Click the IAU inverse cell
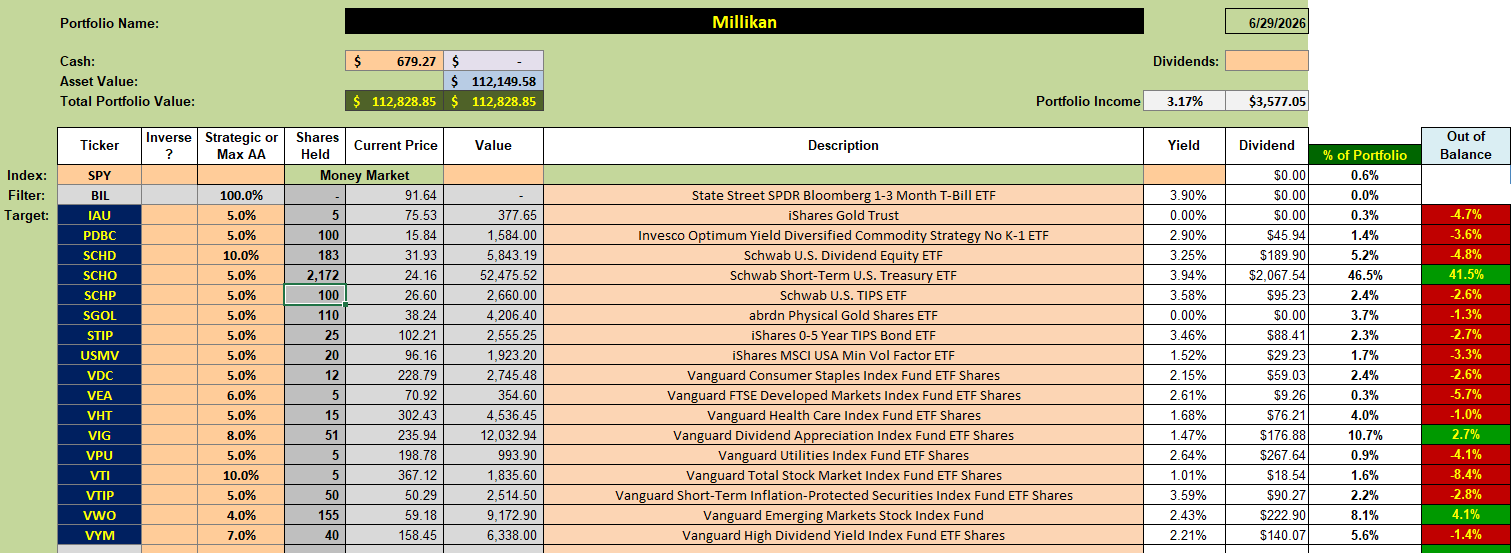Image resolution: width=1511 pixels, height=553 pixels. (169, 215)
